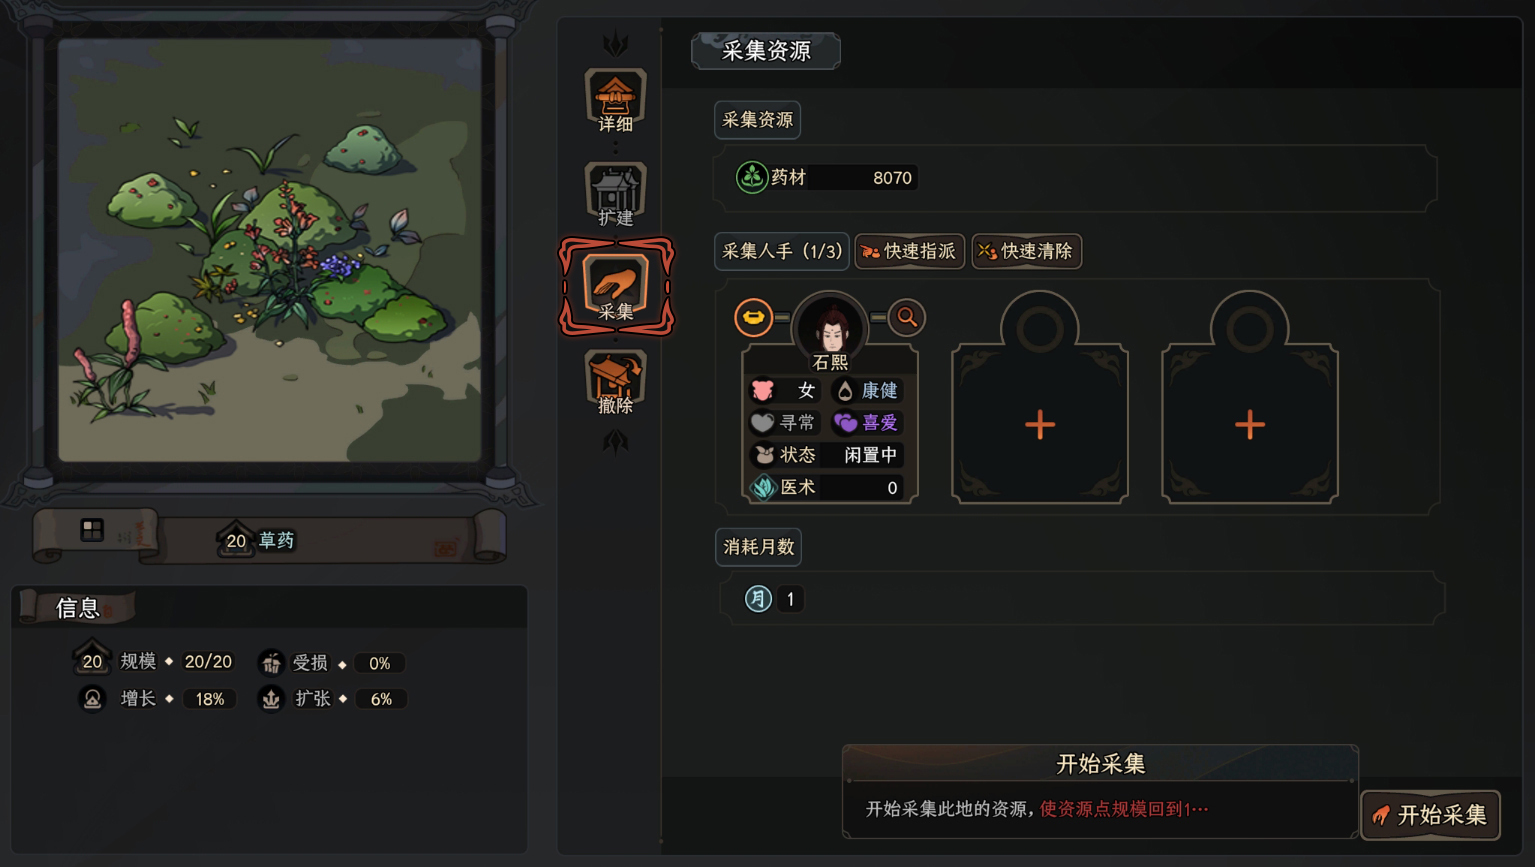Click the 快速指派 quick assign button

pyautogui.click(x=909, y=251)
